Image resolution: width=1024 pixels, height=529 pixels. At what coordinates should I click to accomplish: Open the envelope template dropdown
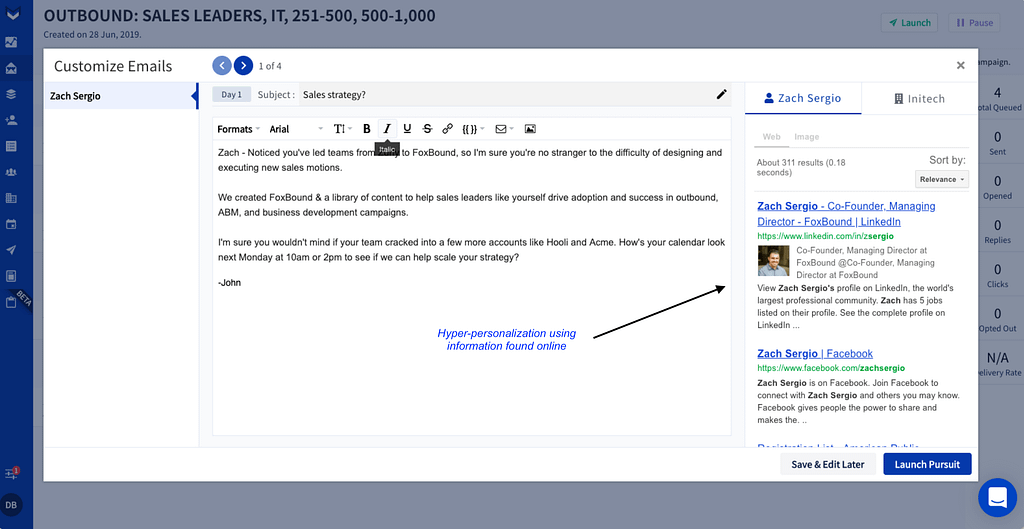tap(504, 129)
